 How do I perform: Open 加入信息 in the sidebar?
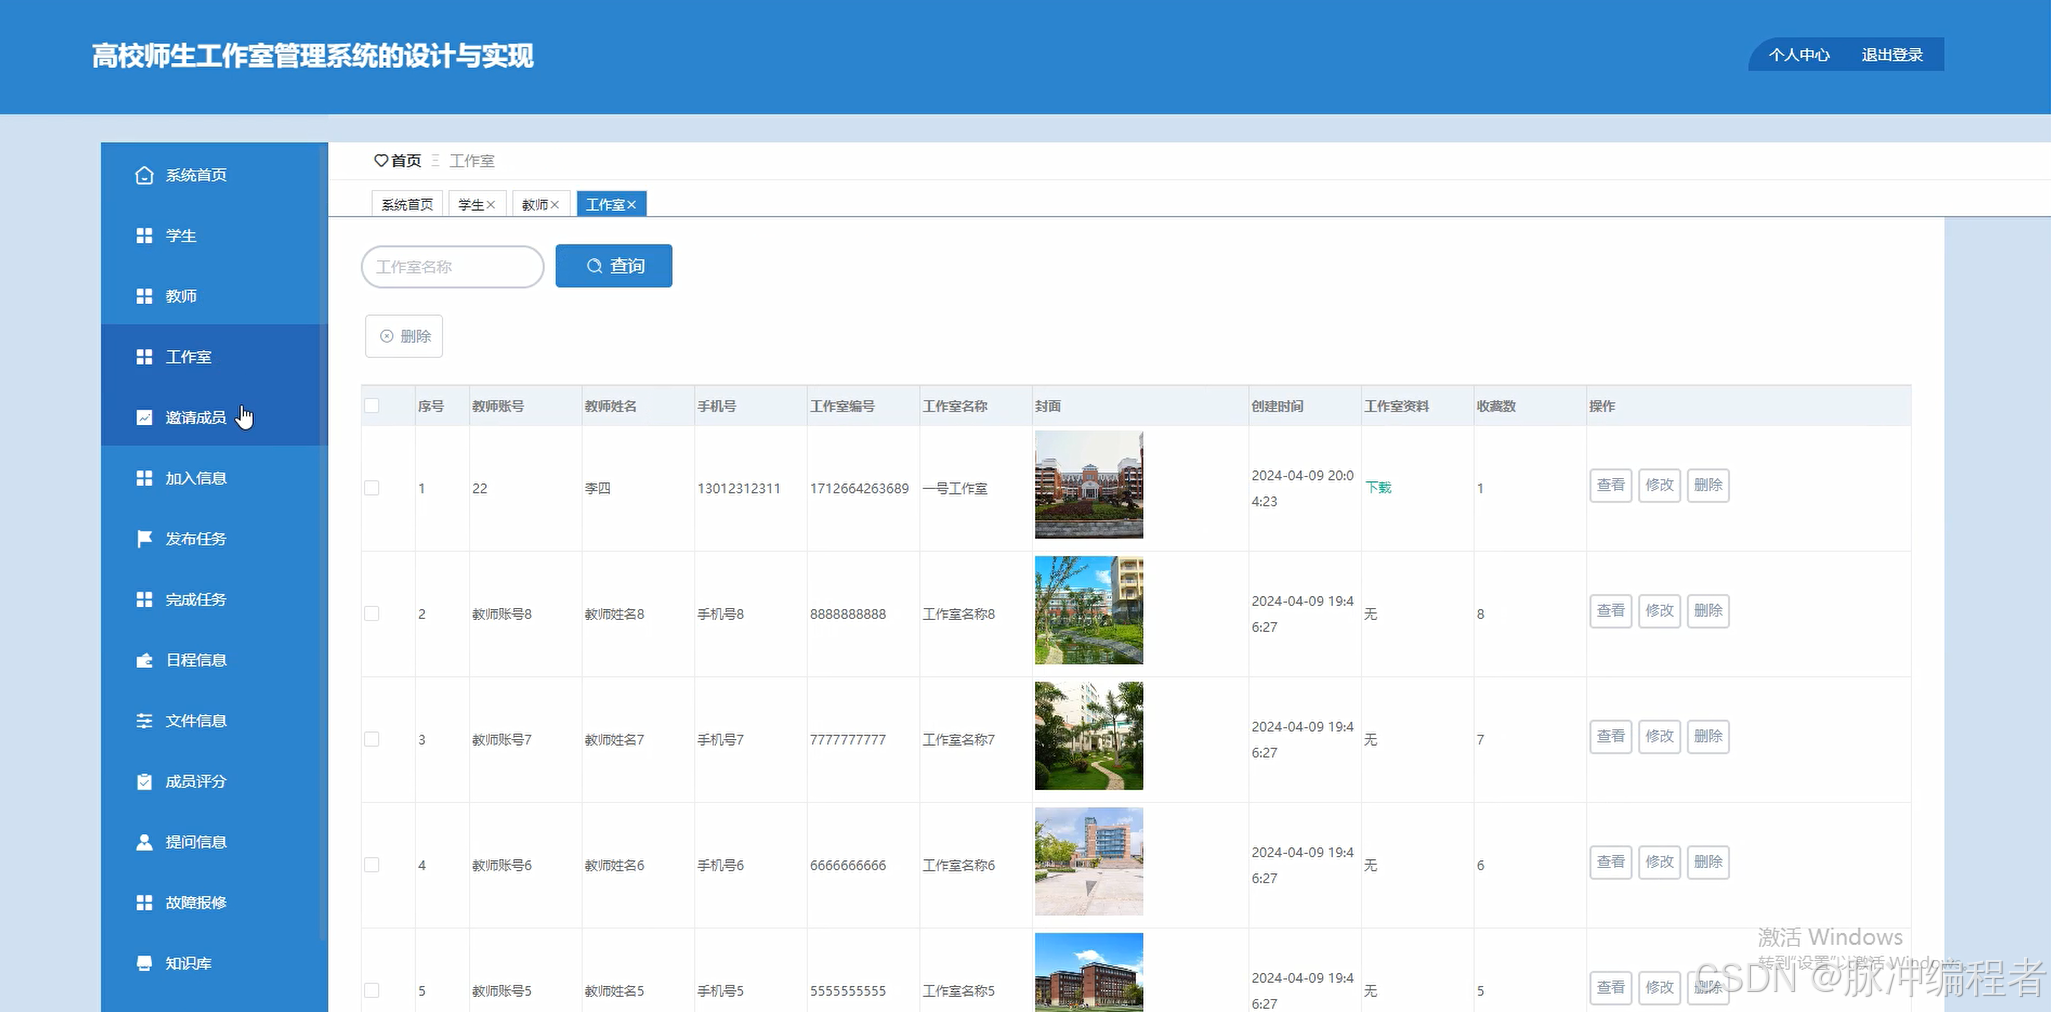(x=214, y=478)
